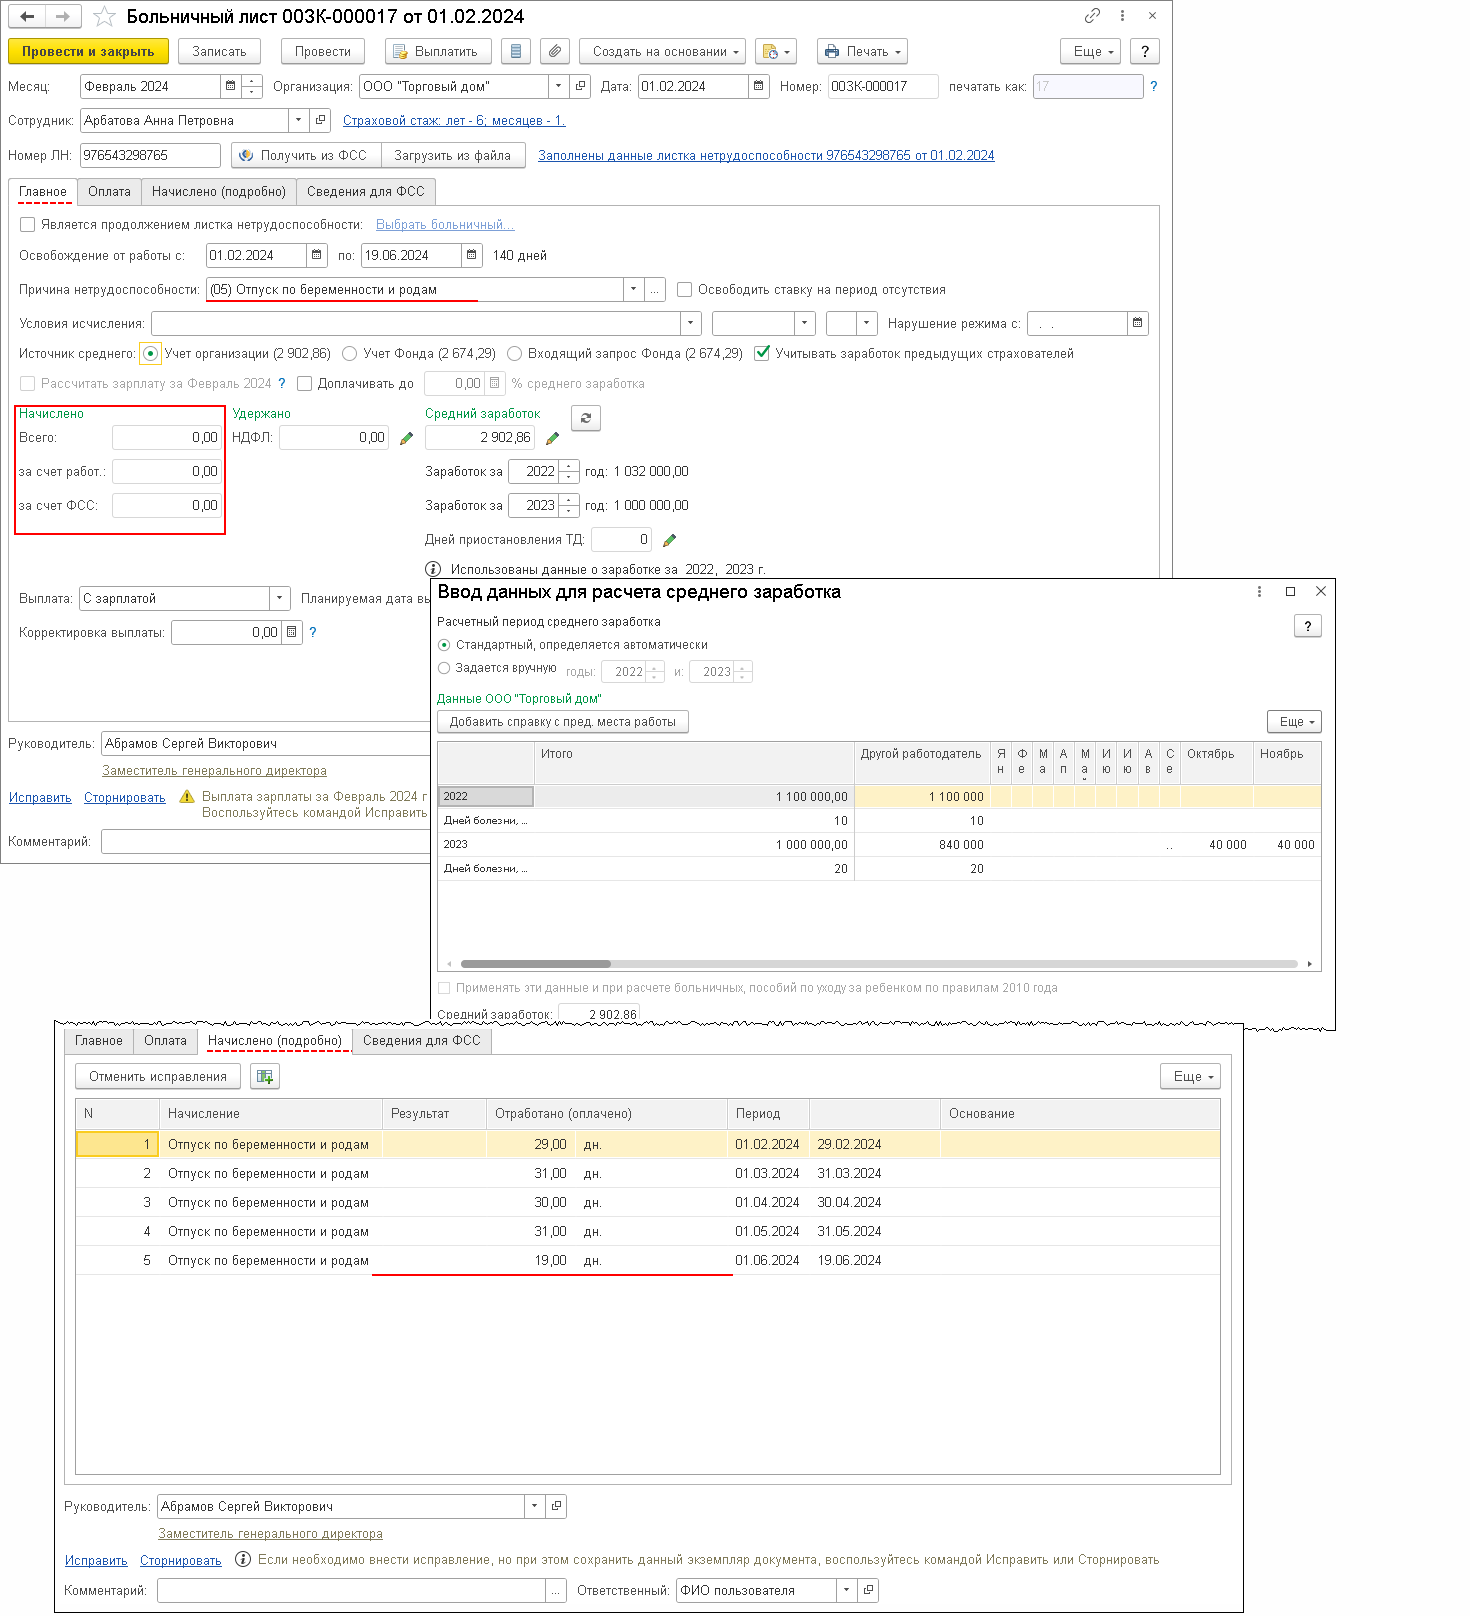1470x1616 pixels.
Task: Recalculate document using the refresh icon
Action: (586, 418)
